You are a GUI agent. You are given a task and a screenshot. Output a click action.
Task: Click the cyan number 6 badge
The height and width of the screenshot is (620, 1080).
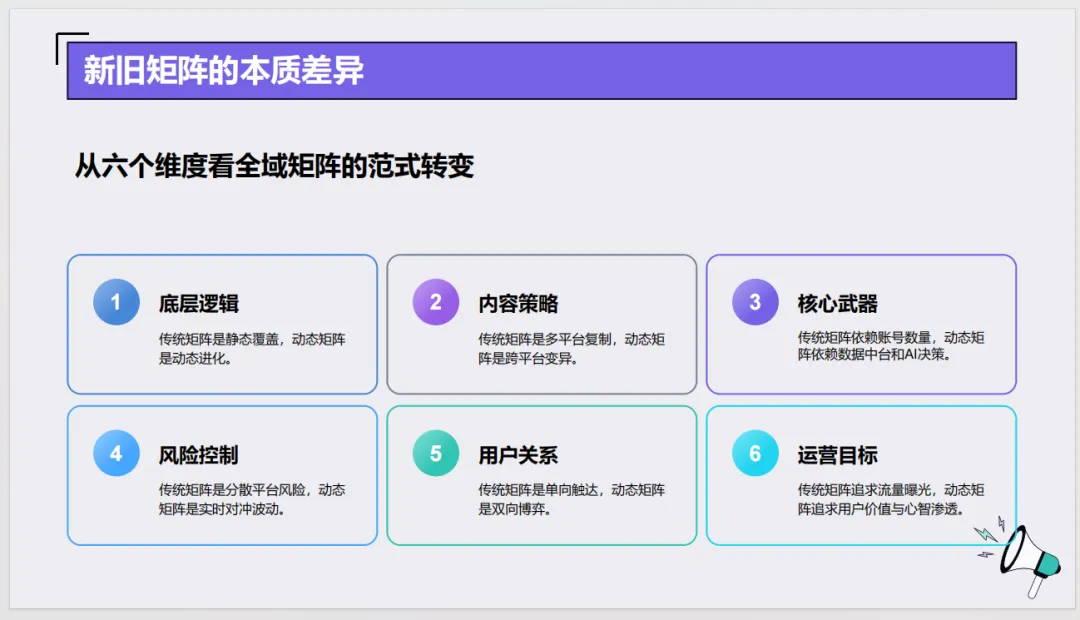(x=756, y=453)
